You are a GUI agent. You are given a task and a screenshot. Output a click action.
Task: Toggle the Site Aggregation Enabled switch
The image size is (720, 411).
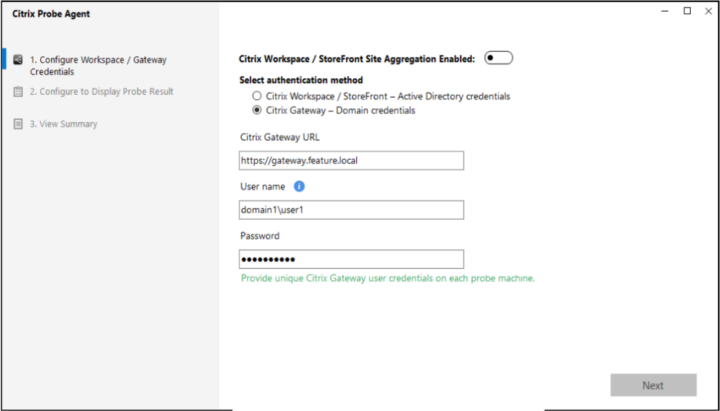pyautogui.click(x=498, y=58)
